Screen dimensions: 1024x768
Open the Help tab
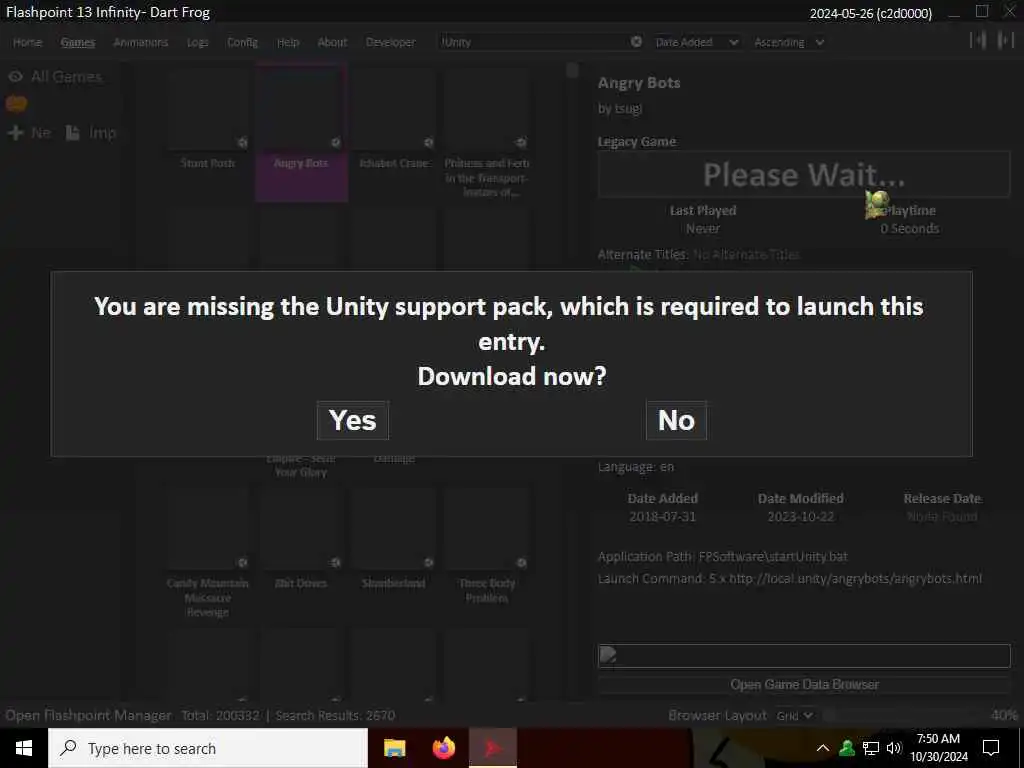287,42
